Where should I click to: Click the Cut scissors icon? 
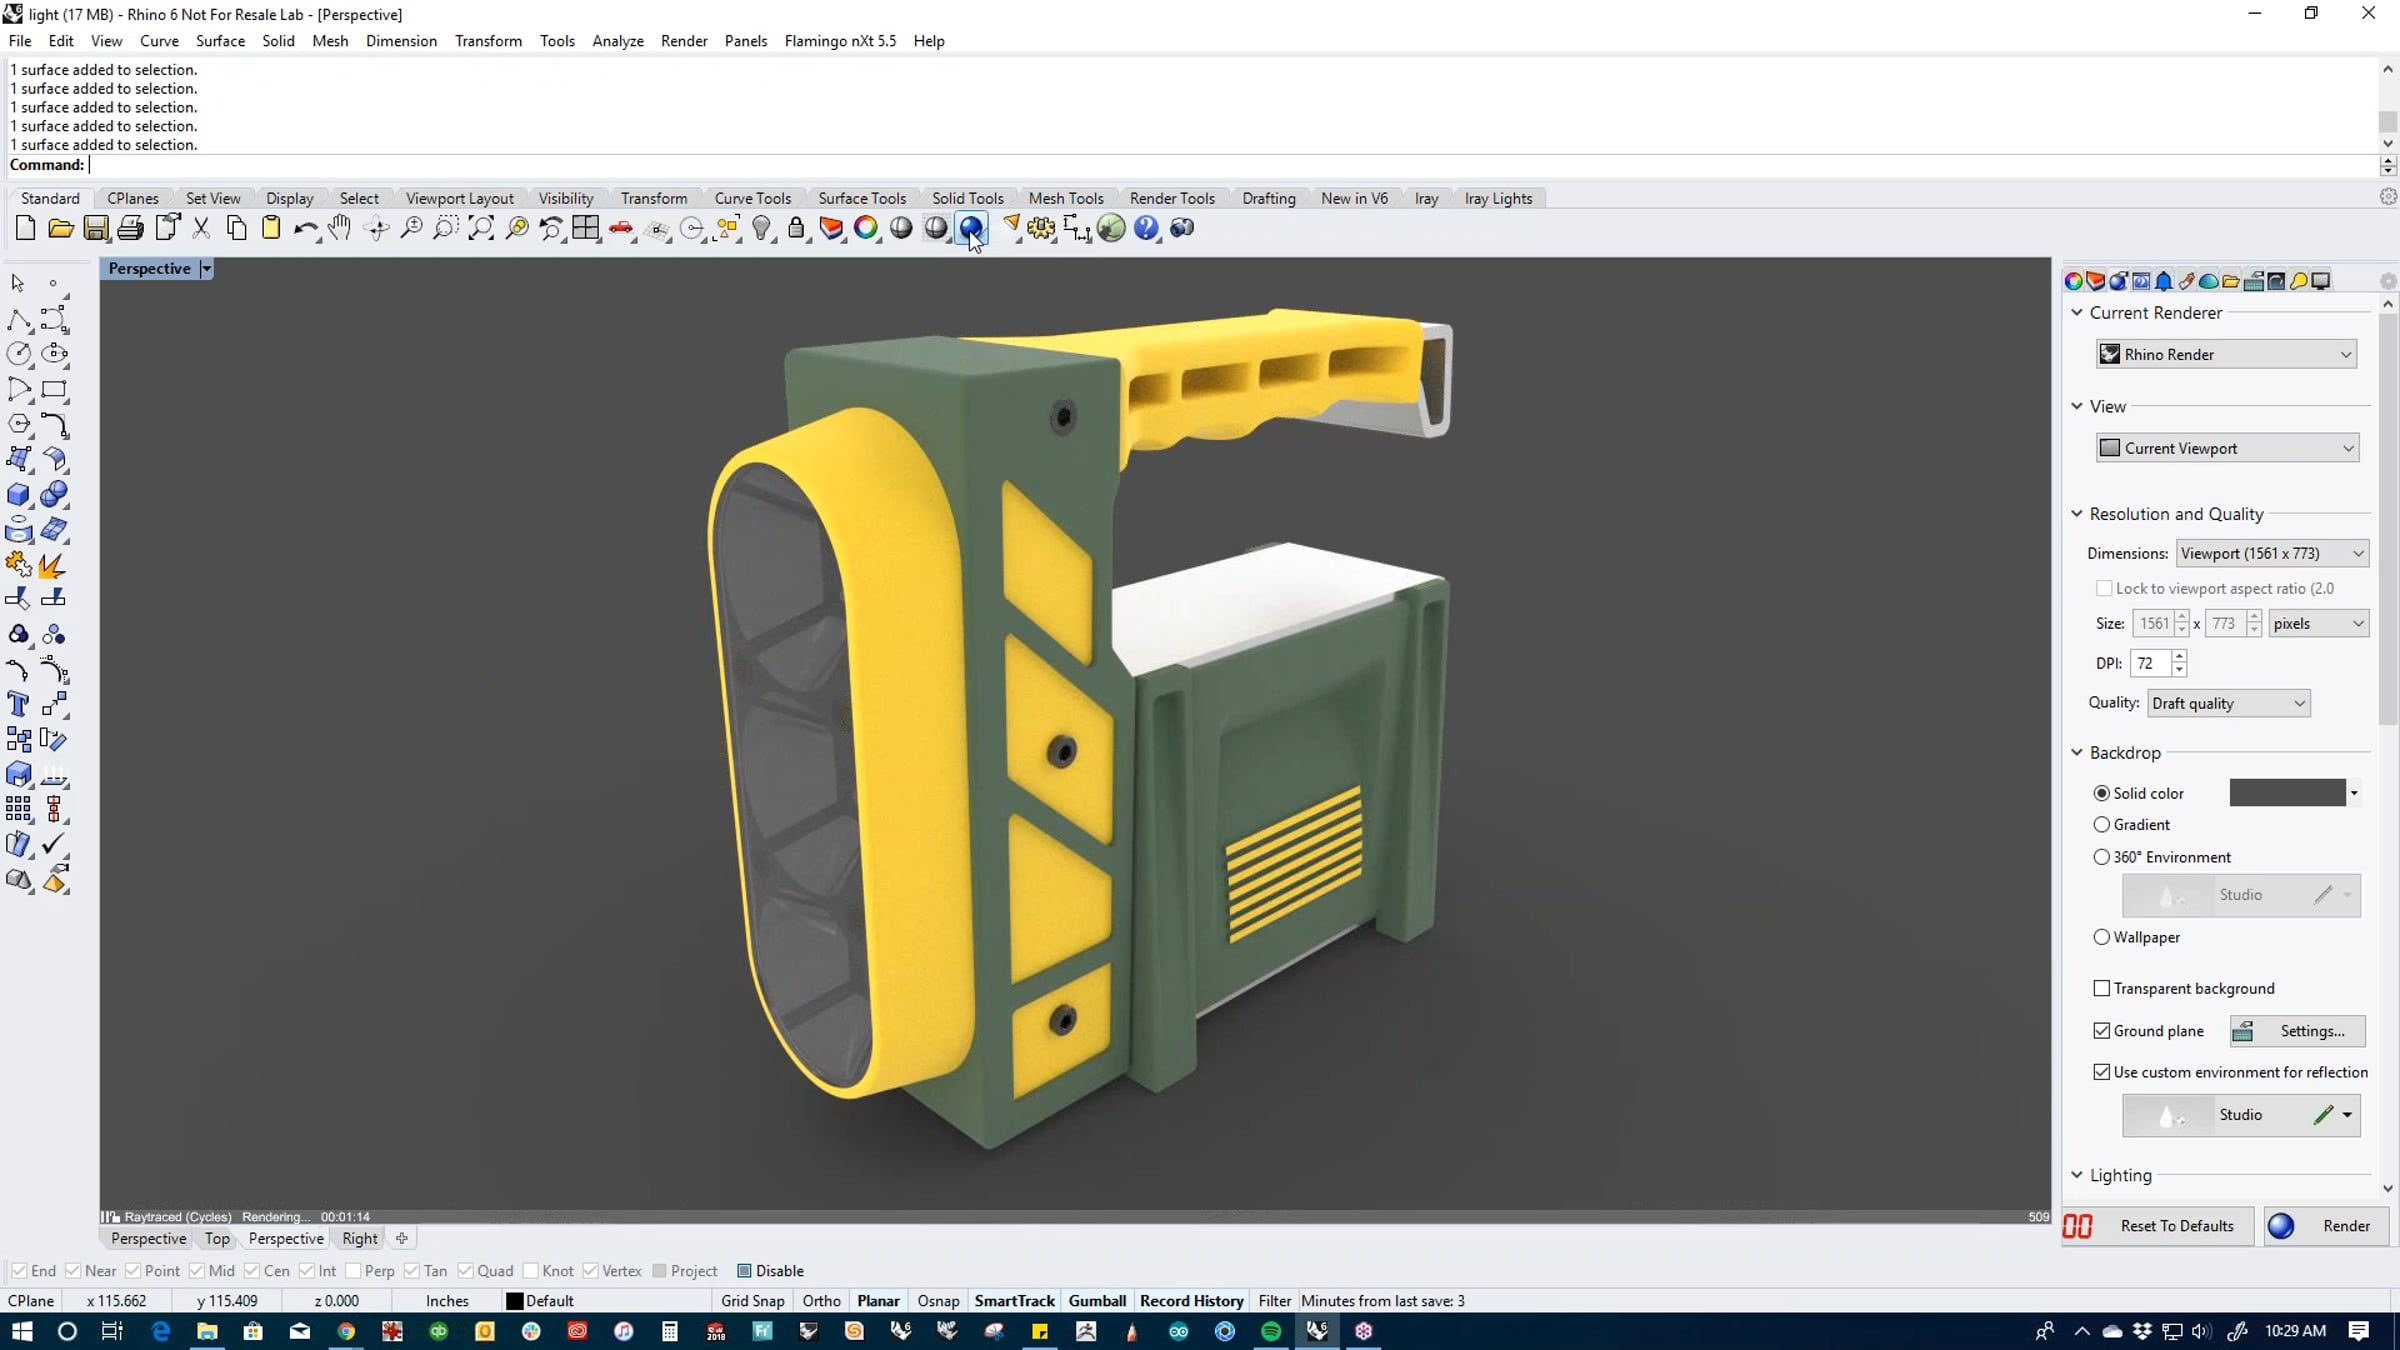click(201, 228)
